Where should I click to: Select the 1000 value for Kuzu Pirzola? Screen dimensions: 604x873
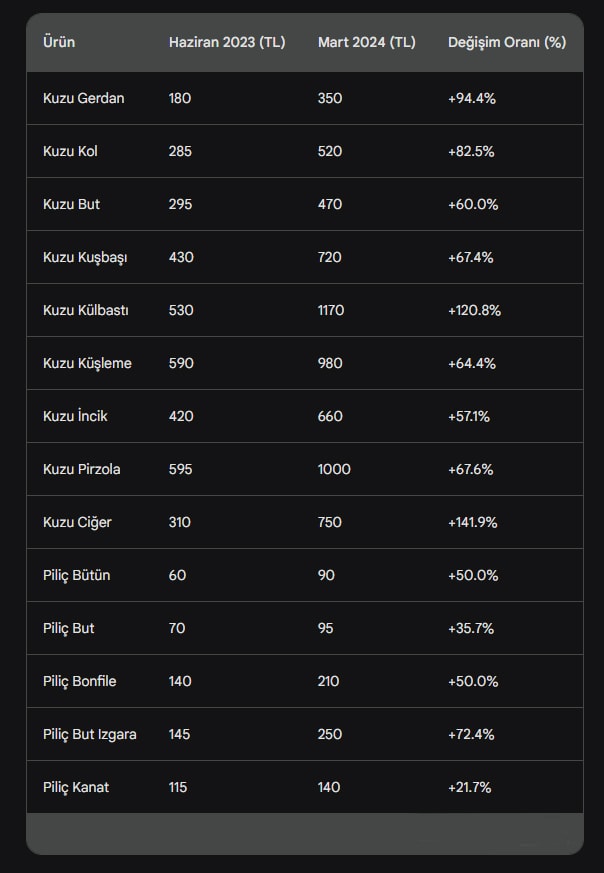[x=334, y=469]
